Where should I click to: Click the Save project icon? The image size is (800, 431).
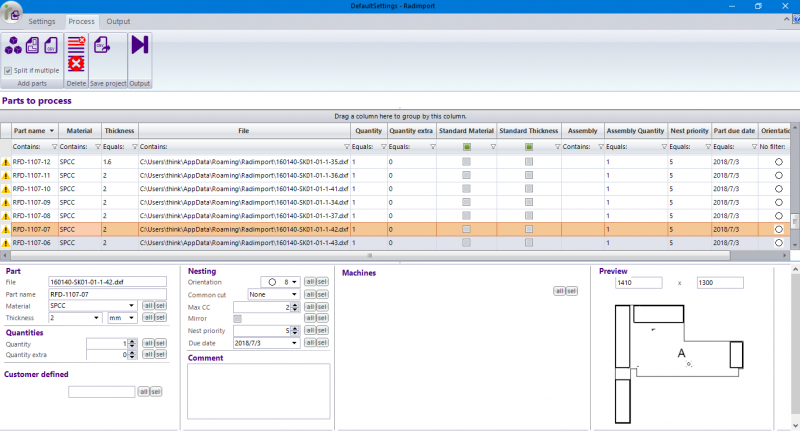tap(101, 45)
